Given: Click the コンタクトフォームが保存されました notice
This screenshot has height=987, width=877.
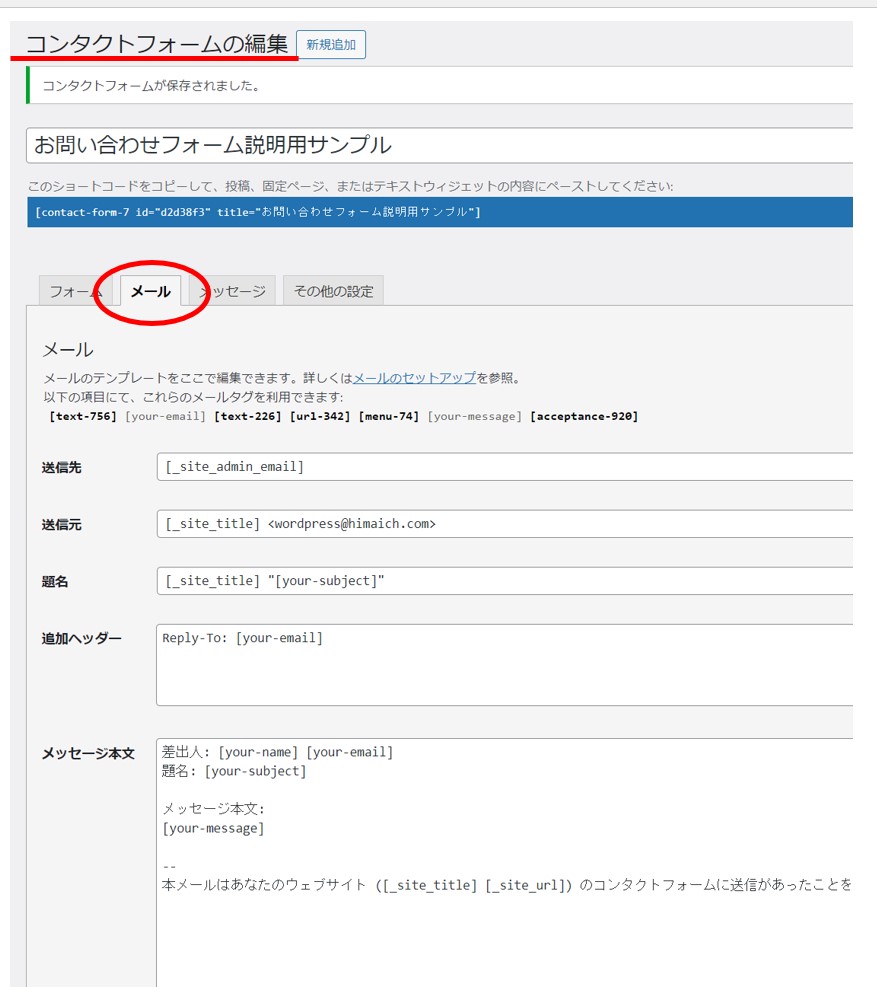Looking at the screenshot, I should click(439, 86).
